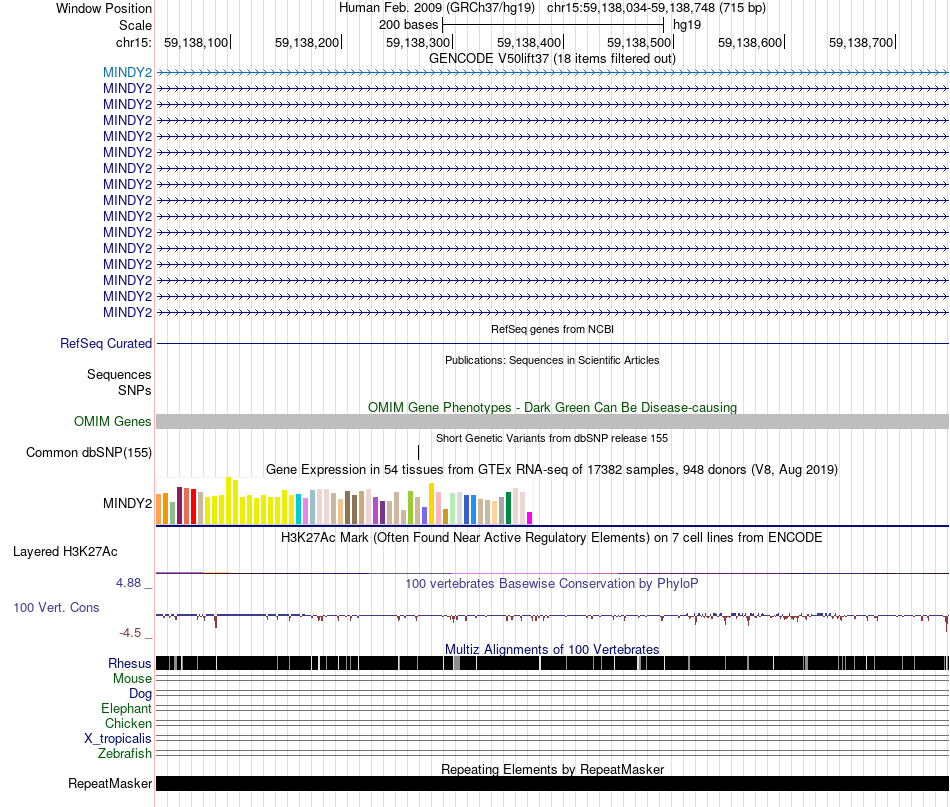Click the hg19 label beside scale bar
The height and width of the screenshot is (807, 950).
(687, 25)
